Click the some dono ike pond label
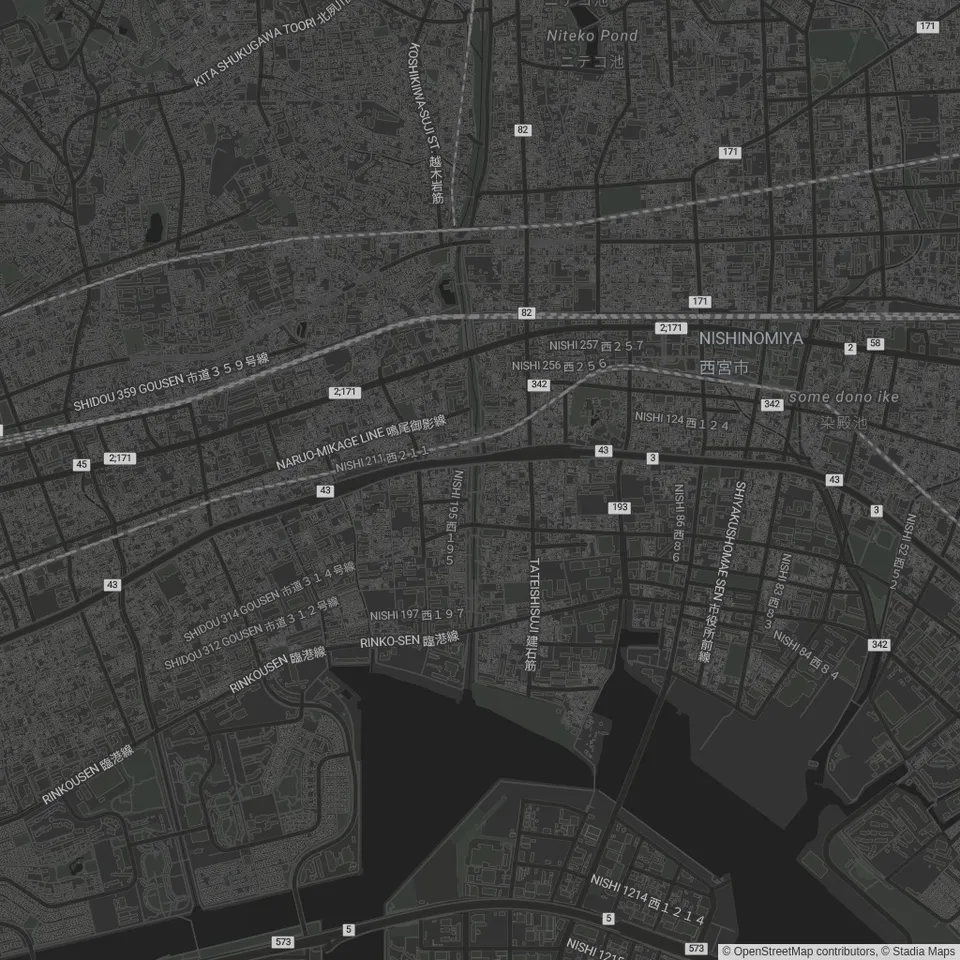 pos(843,397)
